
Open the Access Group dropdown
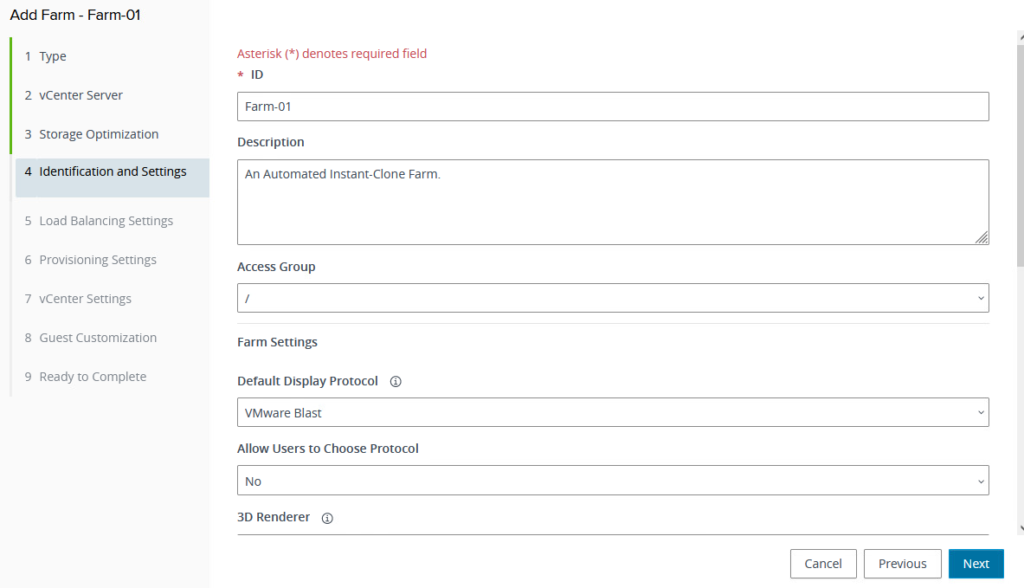[612, 298]
